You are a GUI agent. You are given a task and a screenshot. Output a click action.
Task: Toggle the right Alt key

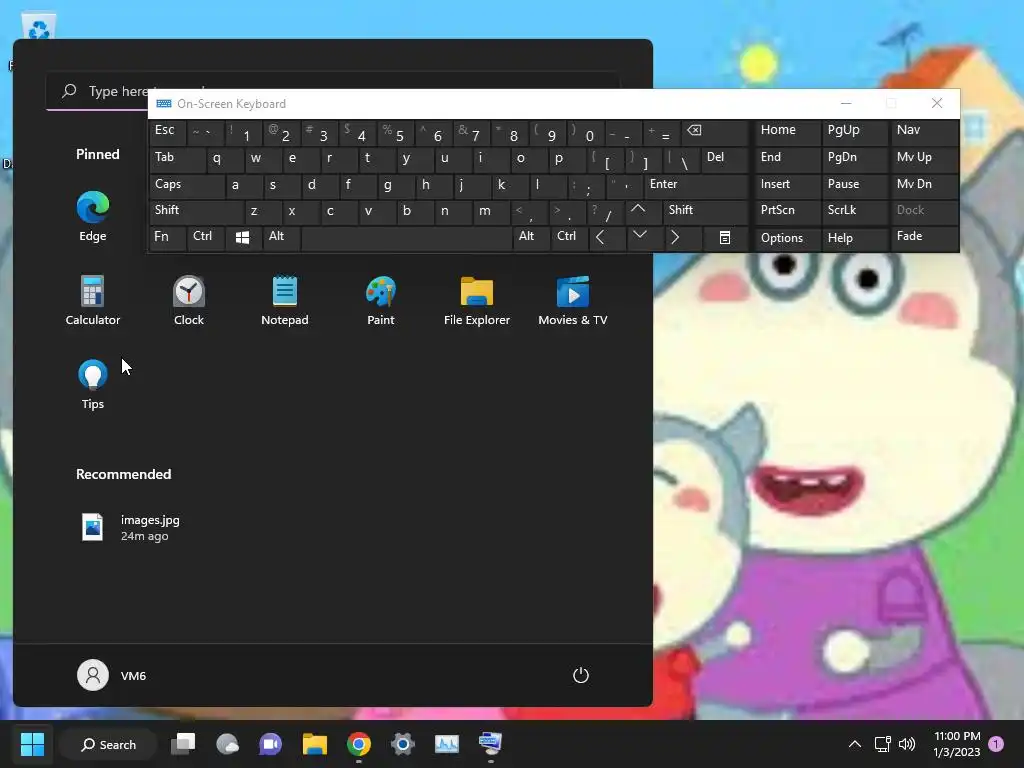531,238
